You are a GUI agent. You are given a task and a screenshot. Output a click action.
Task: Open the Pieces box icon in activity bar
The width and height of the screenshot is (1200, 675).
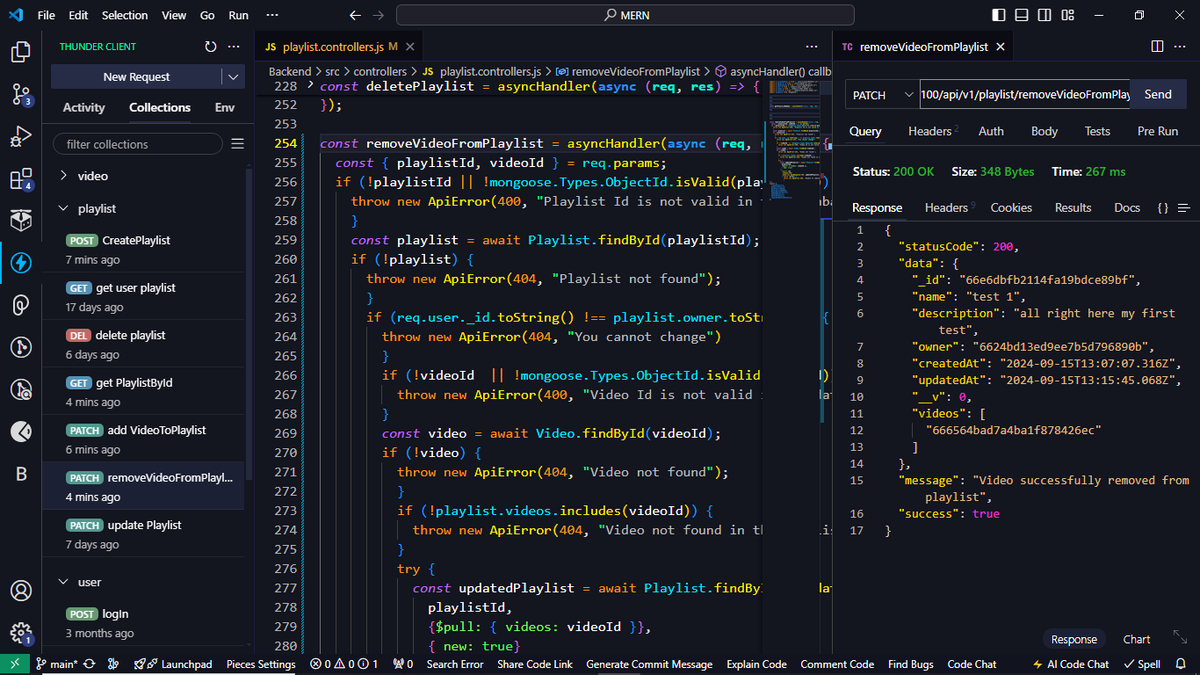20,221
